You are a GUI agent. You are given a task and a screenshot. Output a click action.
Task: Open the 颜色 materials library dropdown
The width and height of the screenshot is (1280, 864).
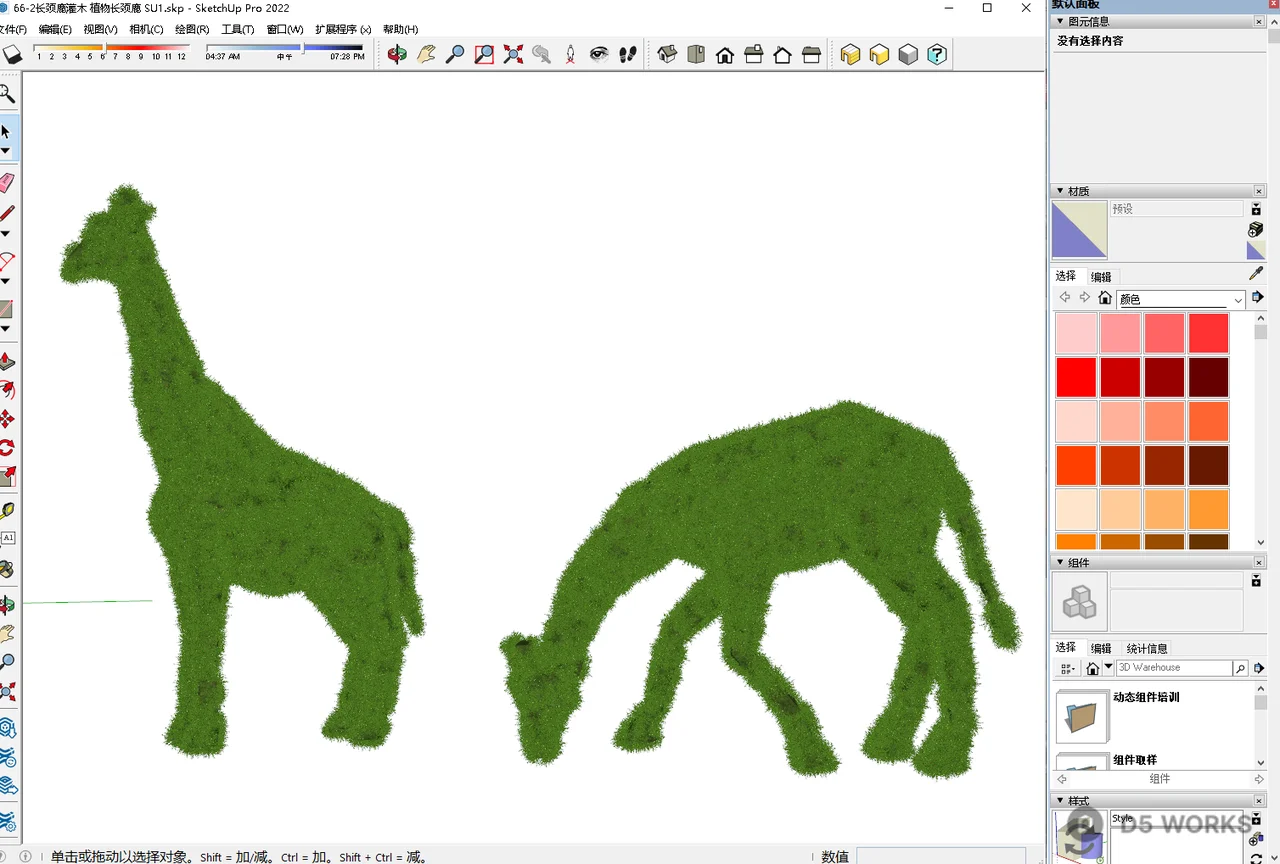(x=1238, y=299)
